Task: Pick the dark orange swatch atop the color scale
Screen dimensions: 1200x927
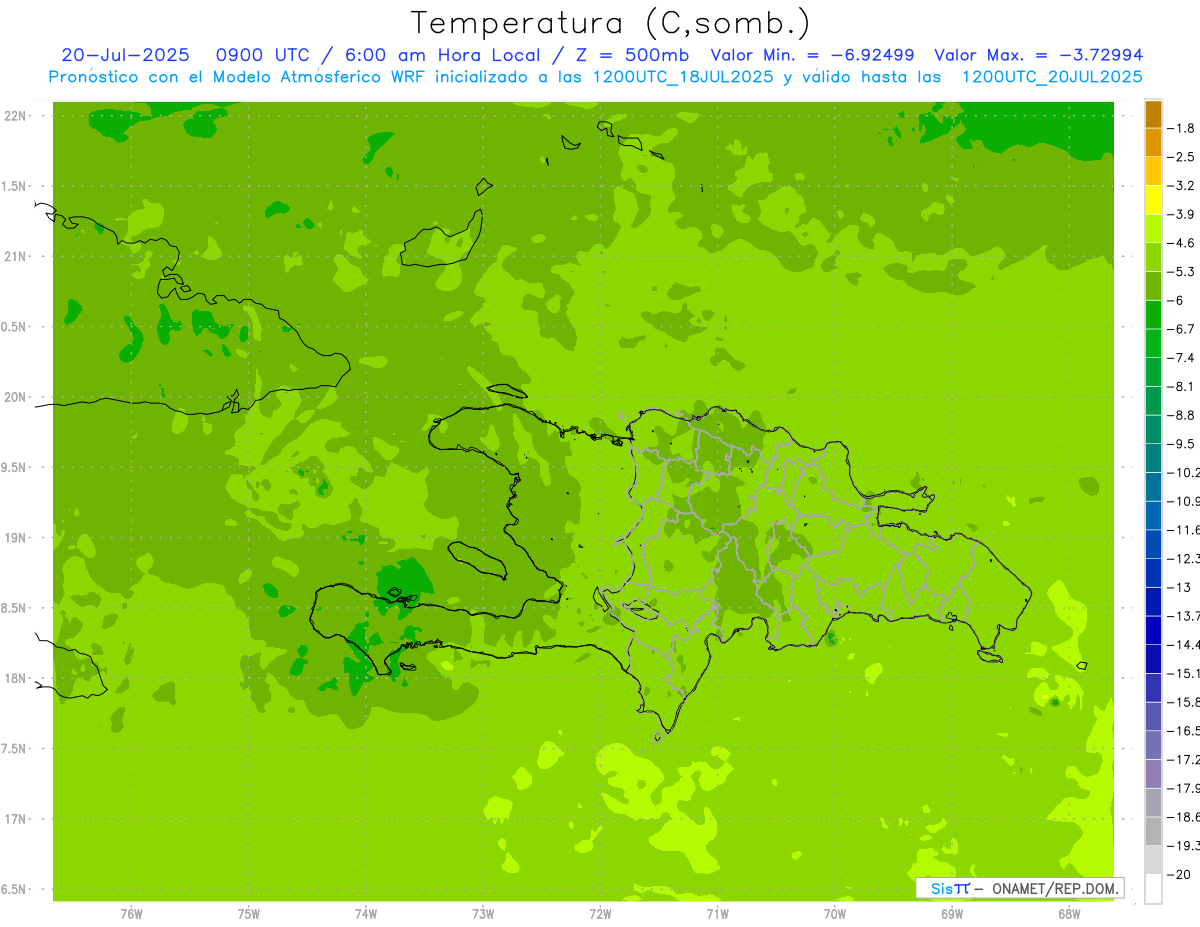Action: pyautogui.click(x=1153, y=114)
